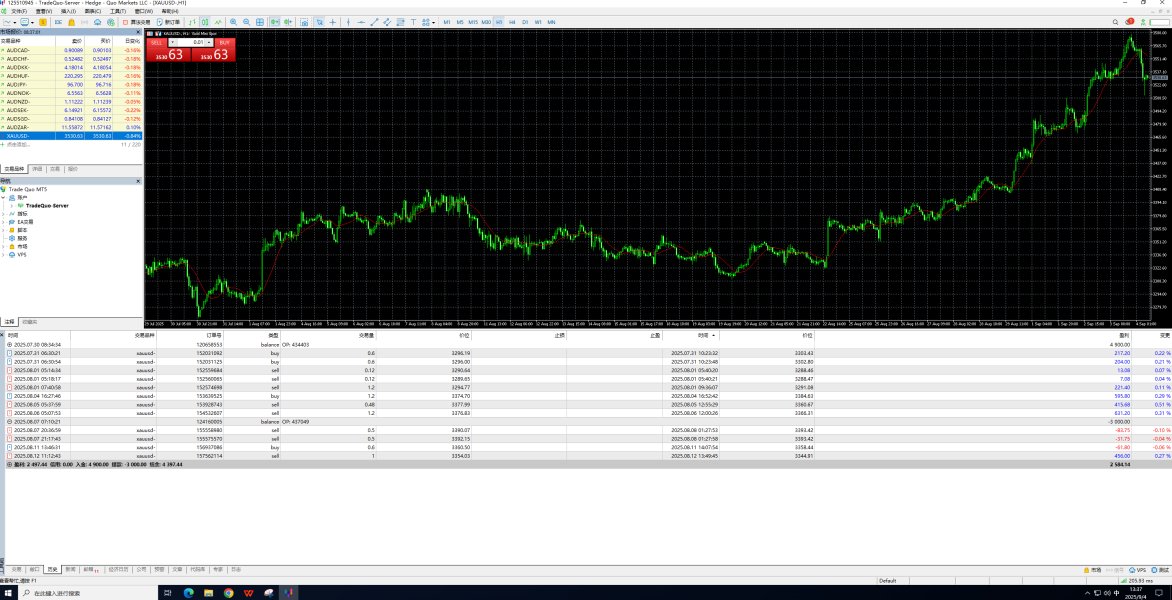Viewport: 1172px width, 600px height.
Task: Select the draw trendline tool
Action: click(x=373, y=21)
